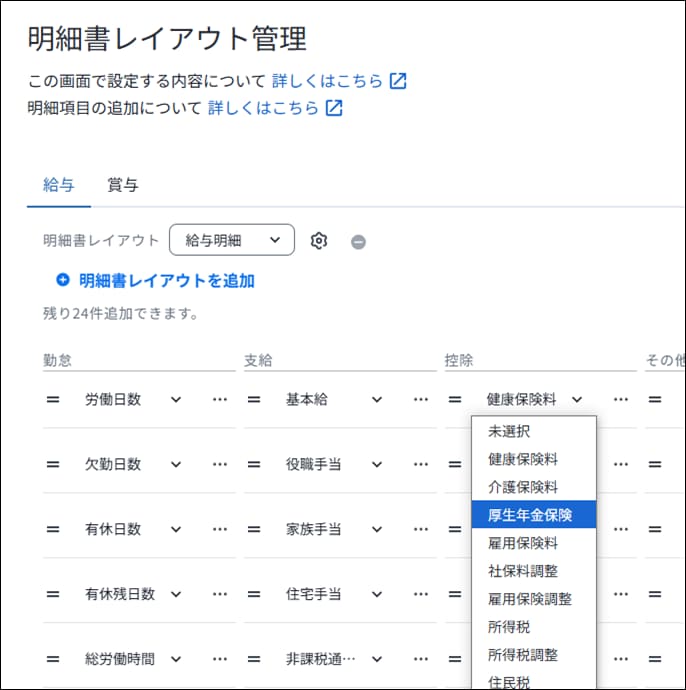Choose 厚生年金保険 from the dropdown list
This screenshot has width=686, height=690.
(x=533, y=515)
